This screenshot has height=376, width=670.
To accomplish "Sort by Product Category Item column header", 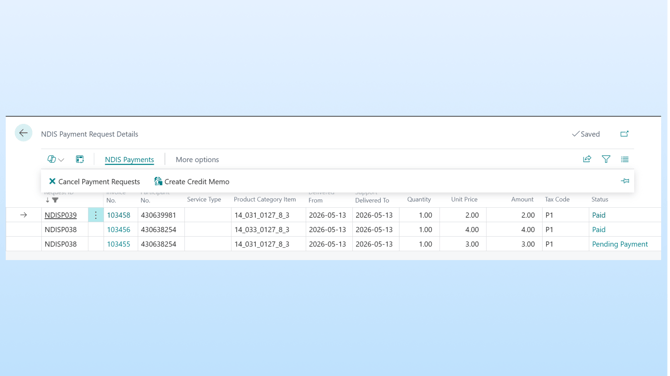I will (264, 200).
